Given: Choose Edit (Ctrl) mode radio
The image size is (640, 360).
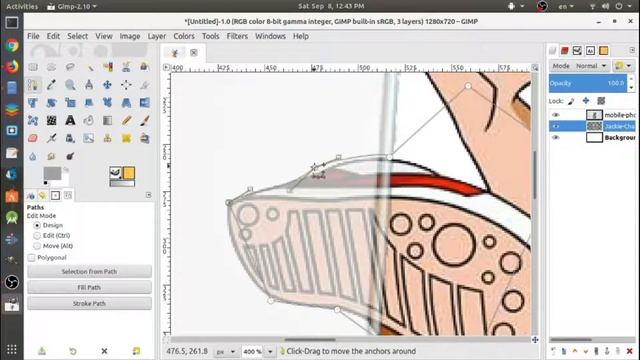Looking at the screenshot, I should click(x=37, y=236).
